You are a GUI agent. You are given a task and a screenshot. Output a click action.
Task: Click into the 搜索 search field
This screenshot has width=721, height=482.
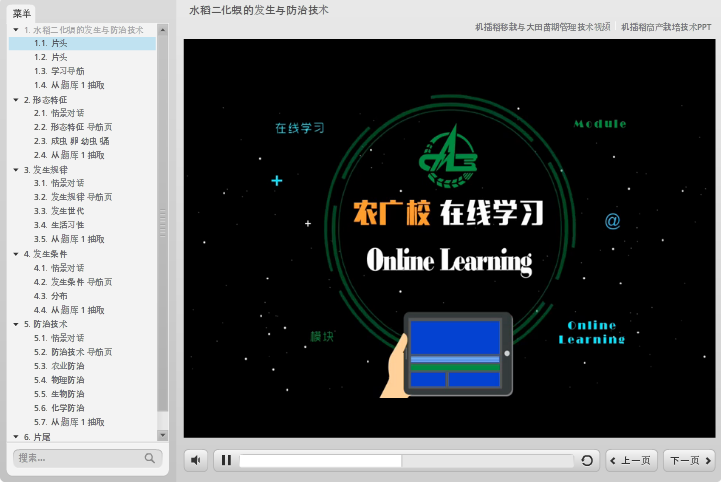tap(78, 458)
